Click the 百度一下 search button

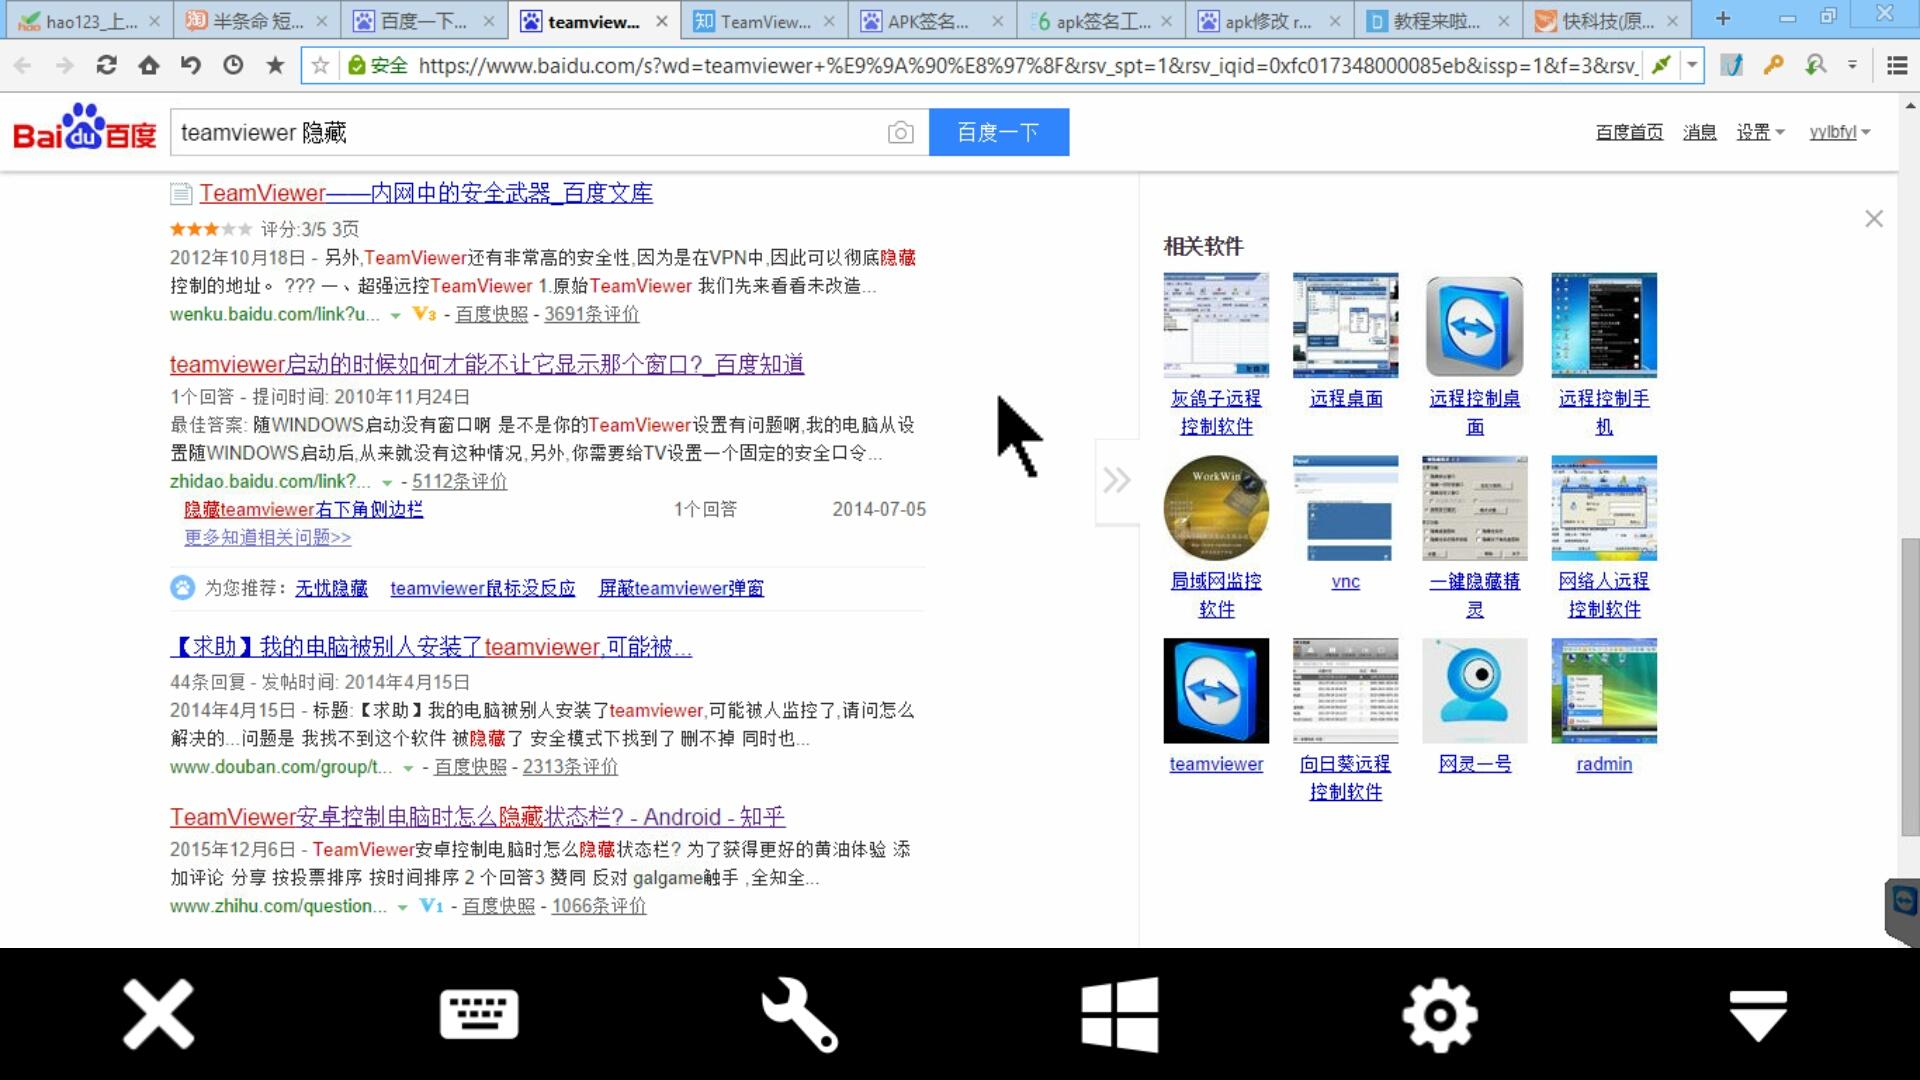[x=999, y=132]
